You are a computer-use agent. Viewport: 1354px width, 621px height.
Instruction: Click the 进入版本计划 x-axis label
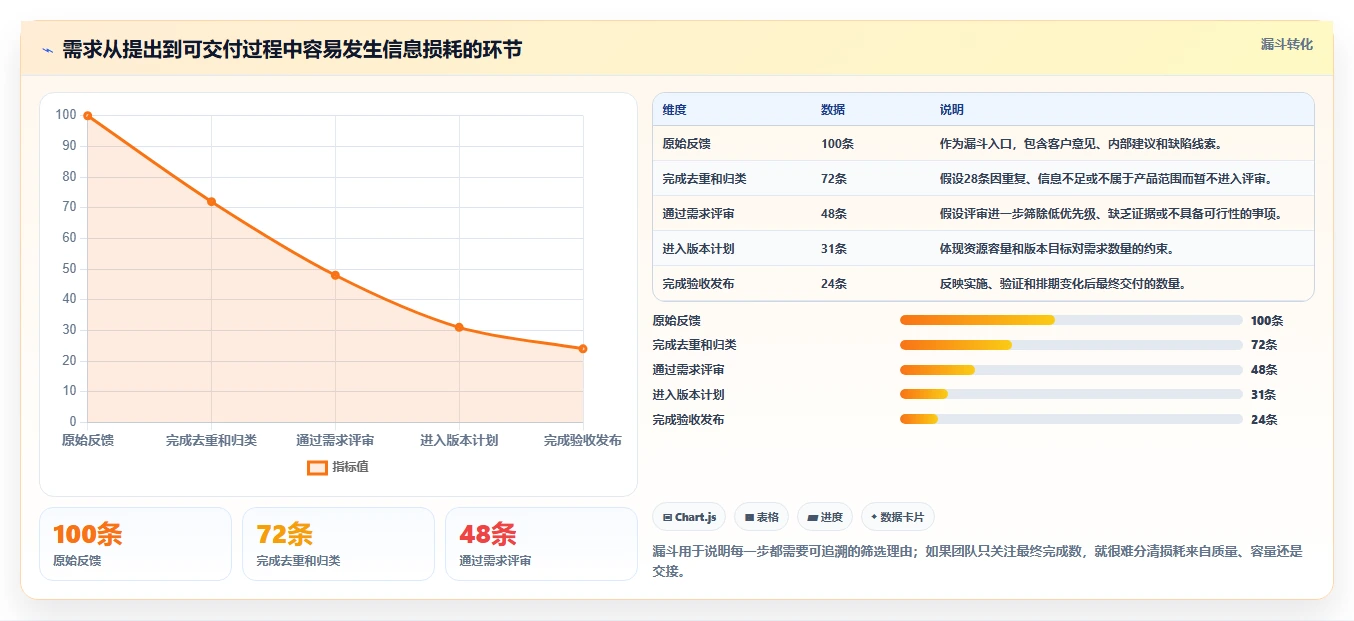[459, 440]
